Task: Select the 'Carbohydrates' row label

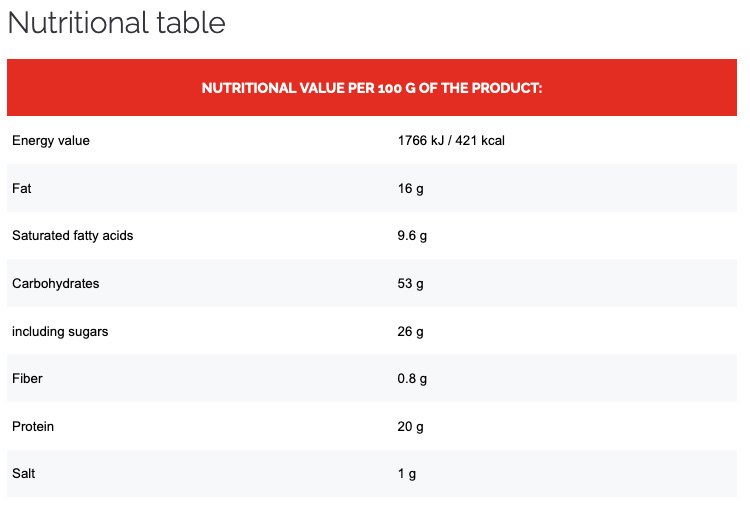Action: pos(55,284)
